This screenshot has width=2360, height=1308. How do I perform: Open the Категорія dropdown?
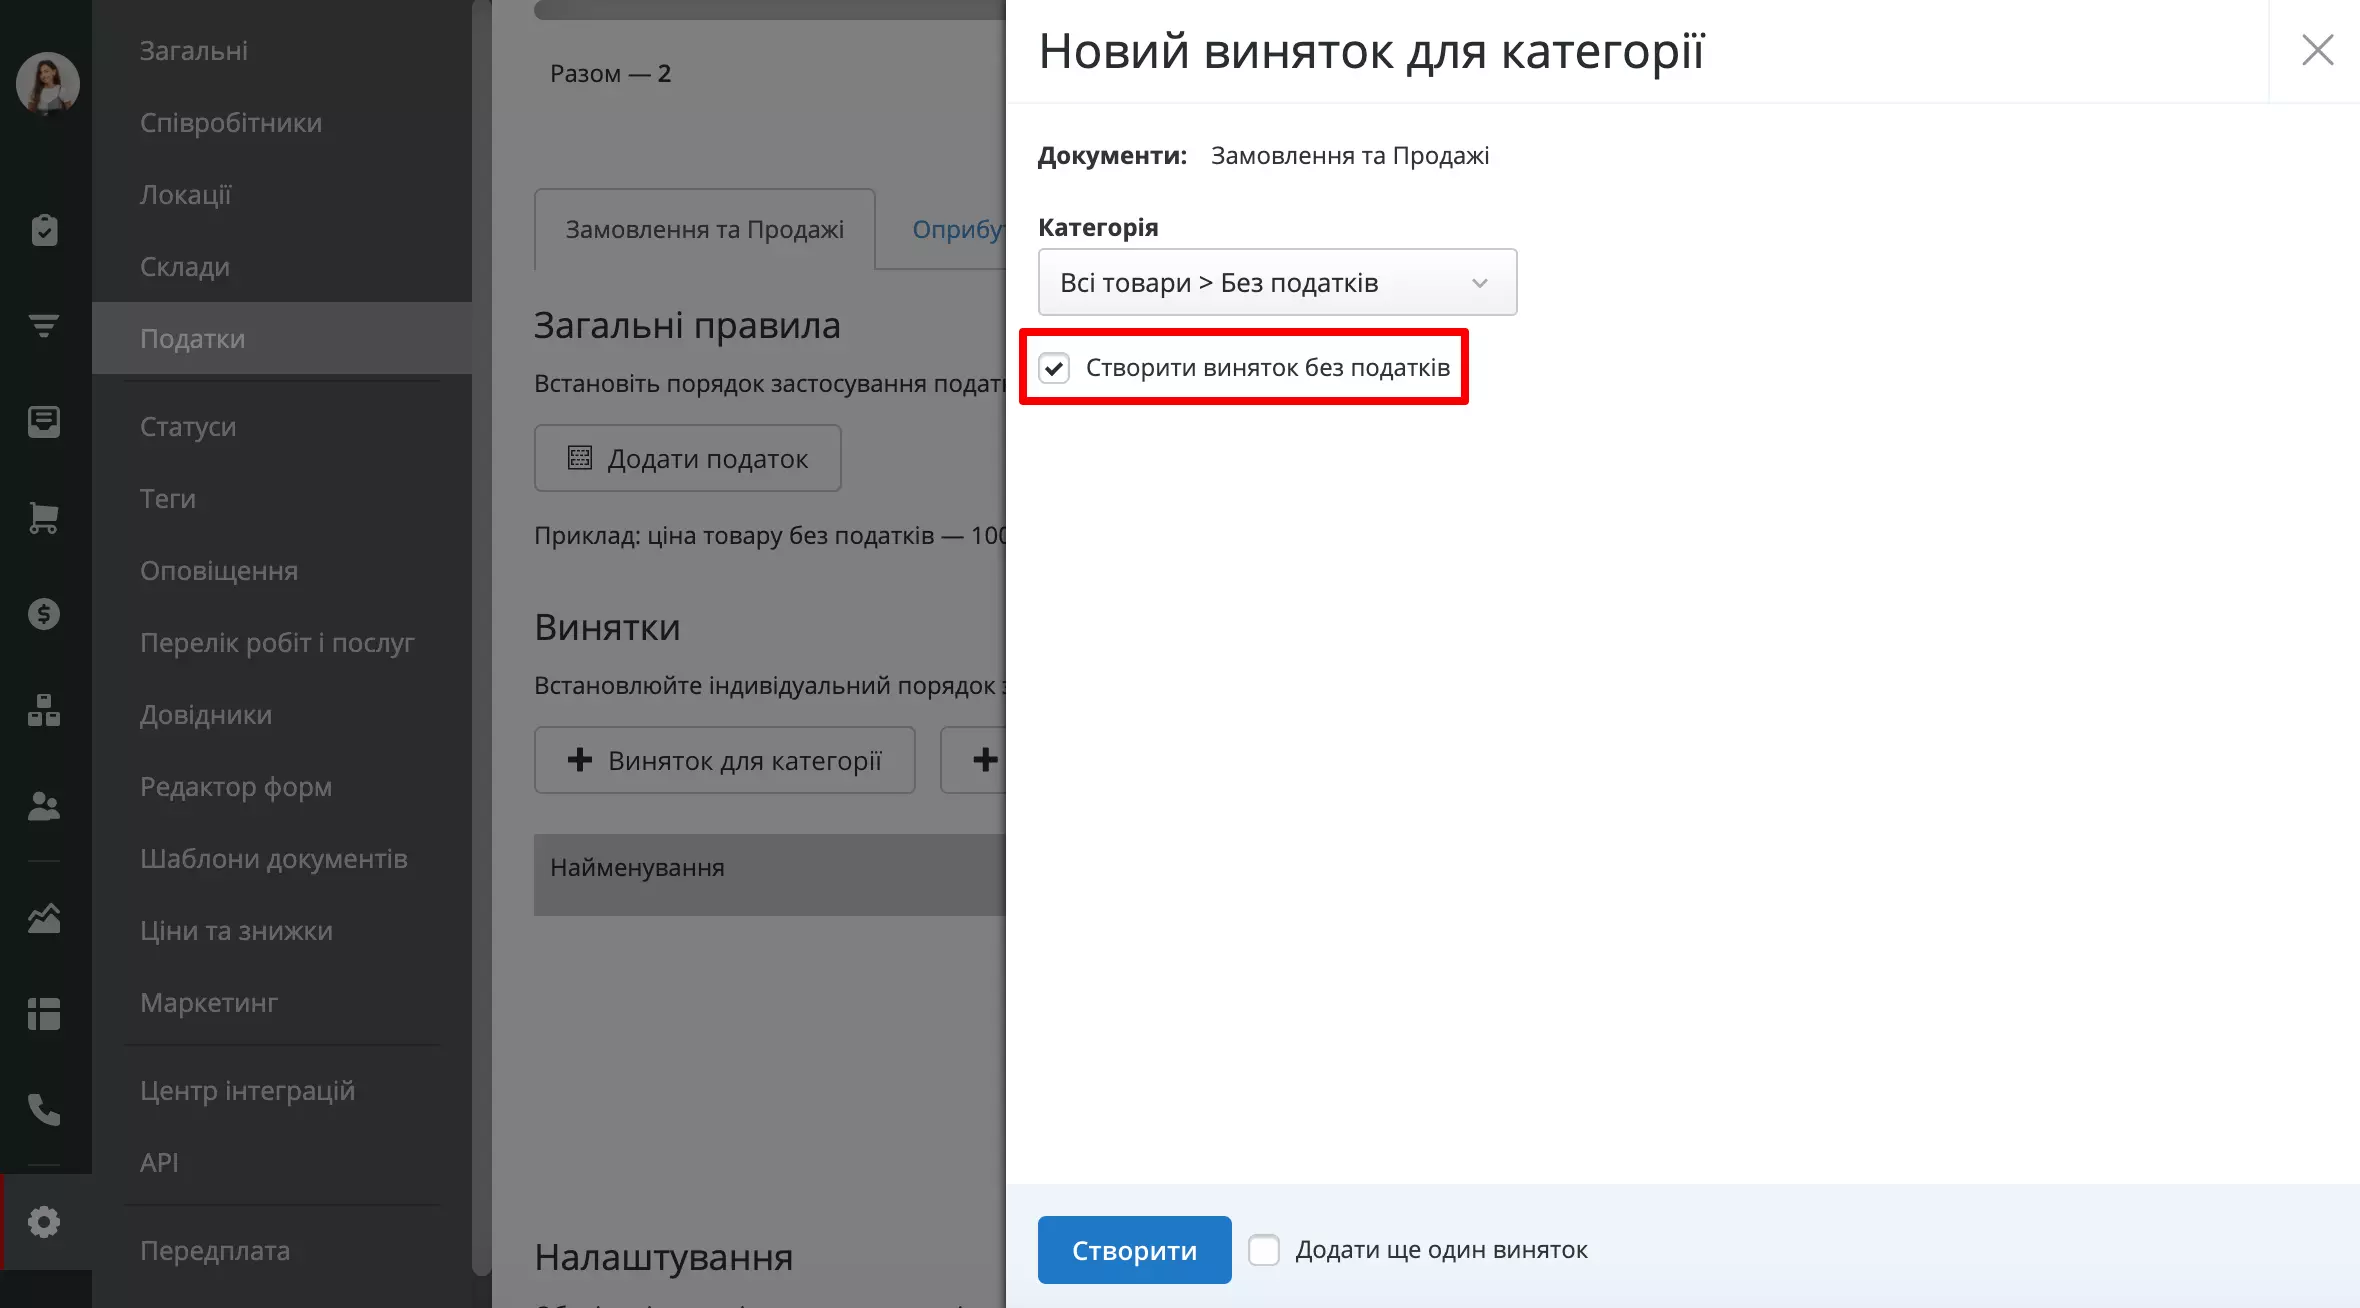(1277, 282)
